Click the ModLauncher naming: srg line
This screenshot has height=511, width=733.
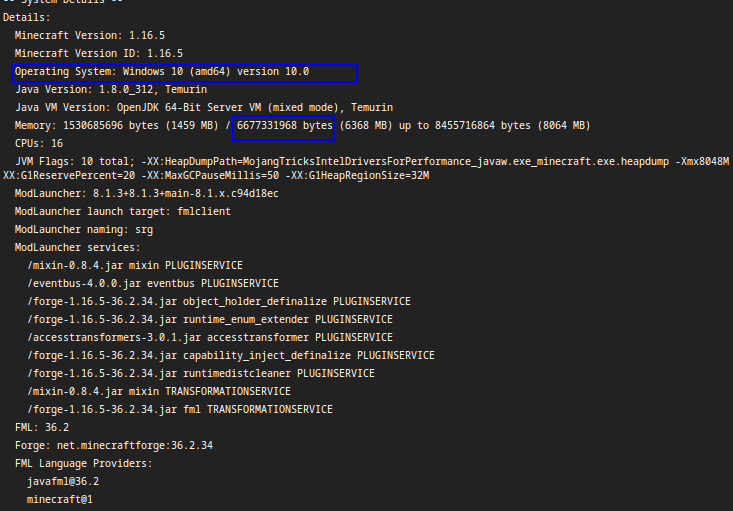(x=84, y=229)
